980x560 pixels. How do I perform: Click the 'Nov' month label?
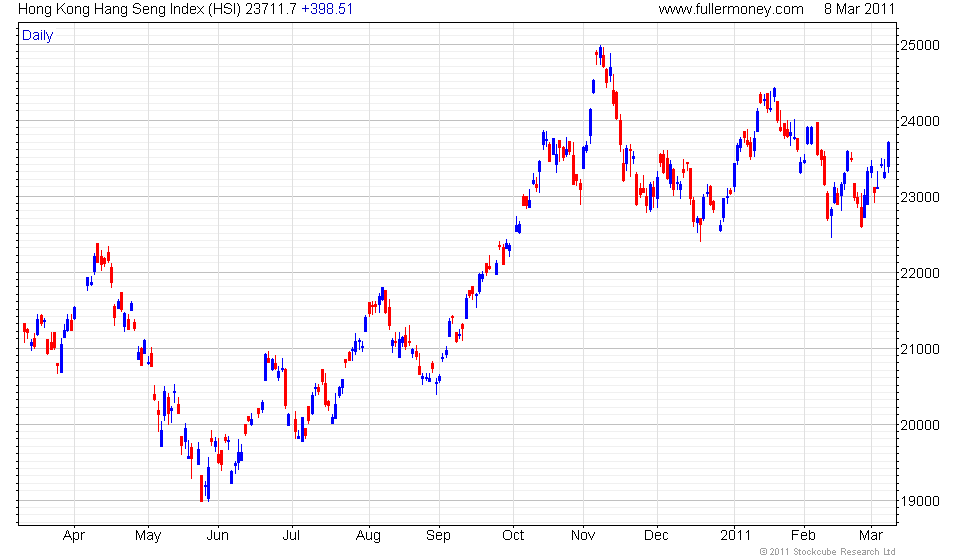[583, 536]
